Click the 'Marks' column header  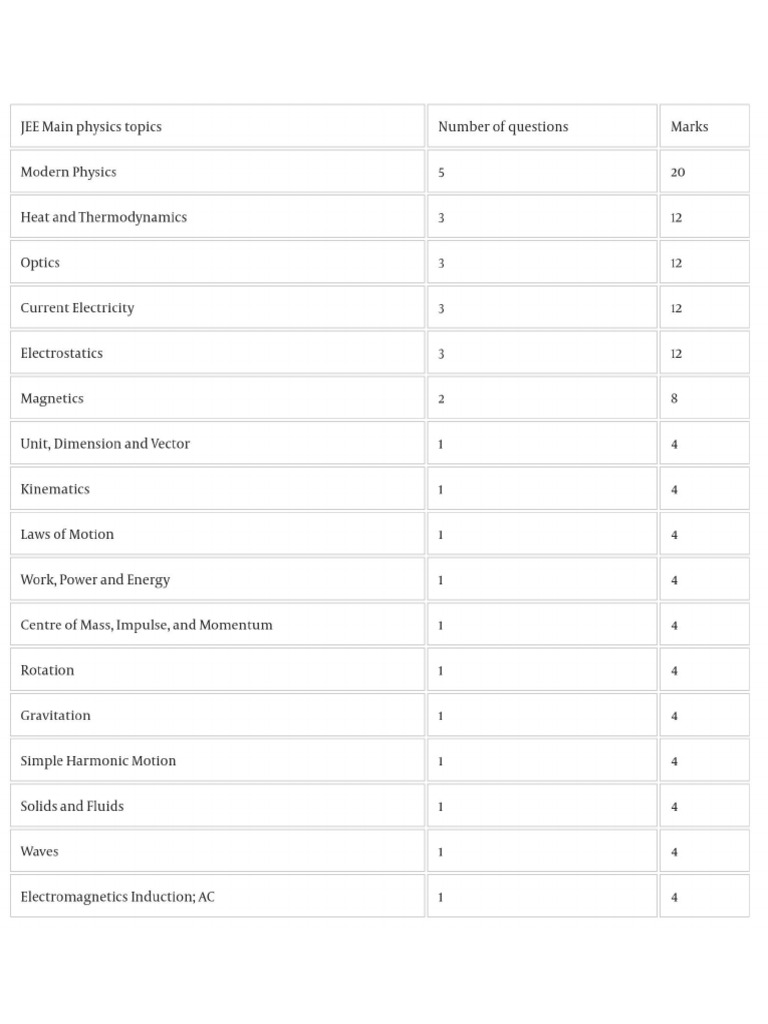coord(704,126)
